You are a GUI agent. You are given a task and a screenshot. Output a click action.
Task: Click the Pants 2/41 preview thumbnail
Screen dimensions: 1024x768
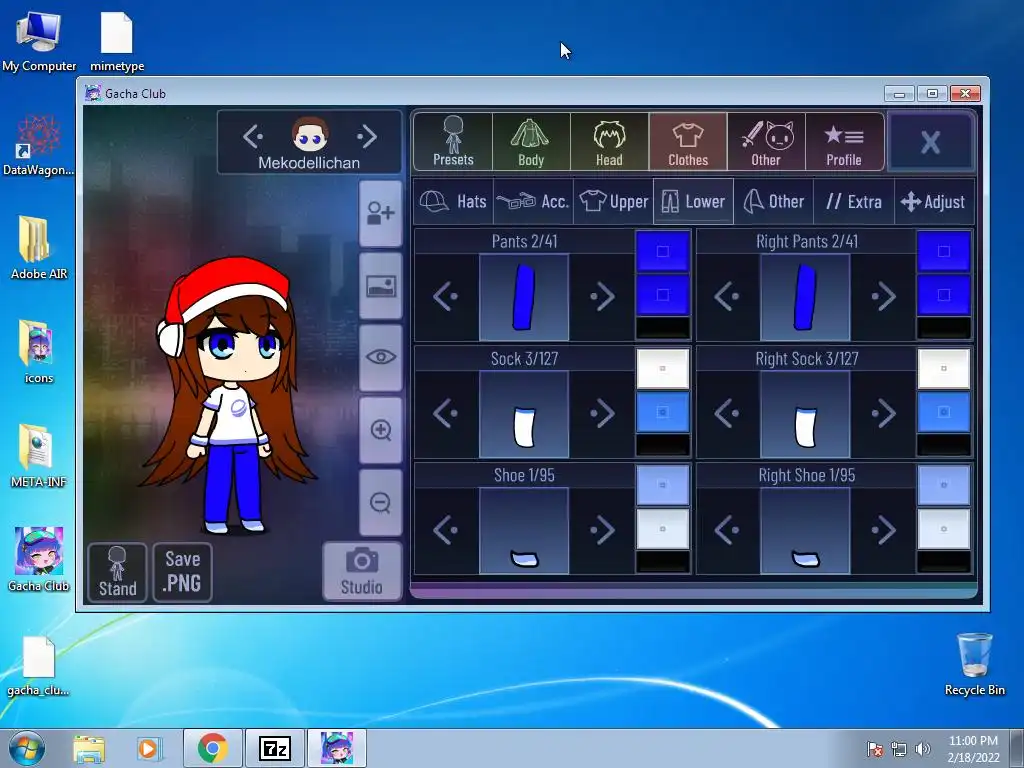[524, 297]
